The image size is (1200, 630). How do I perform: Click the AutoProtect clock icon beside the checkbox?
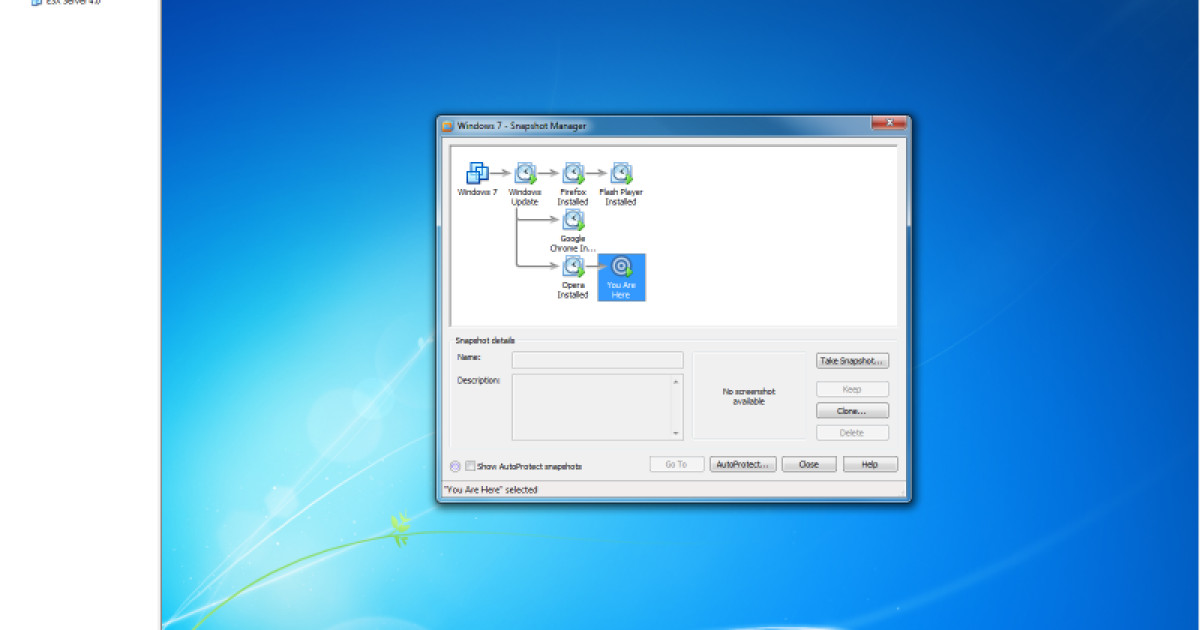tap(455, 466)
